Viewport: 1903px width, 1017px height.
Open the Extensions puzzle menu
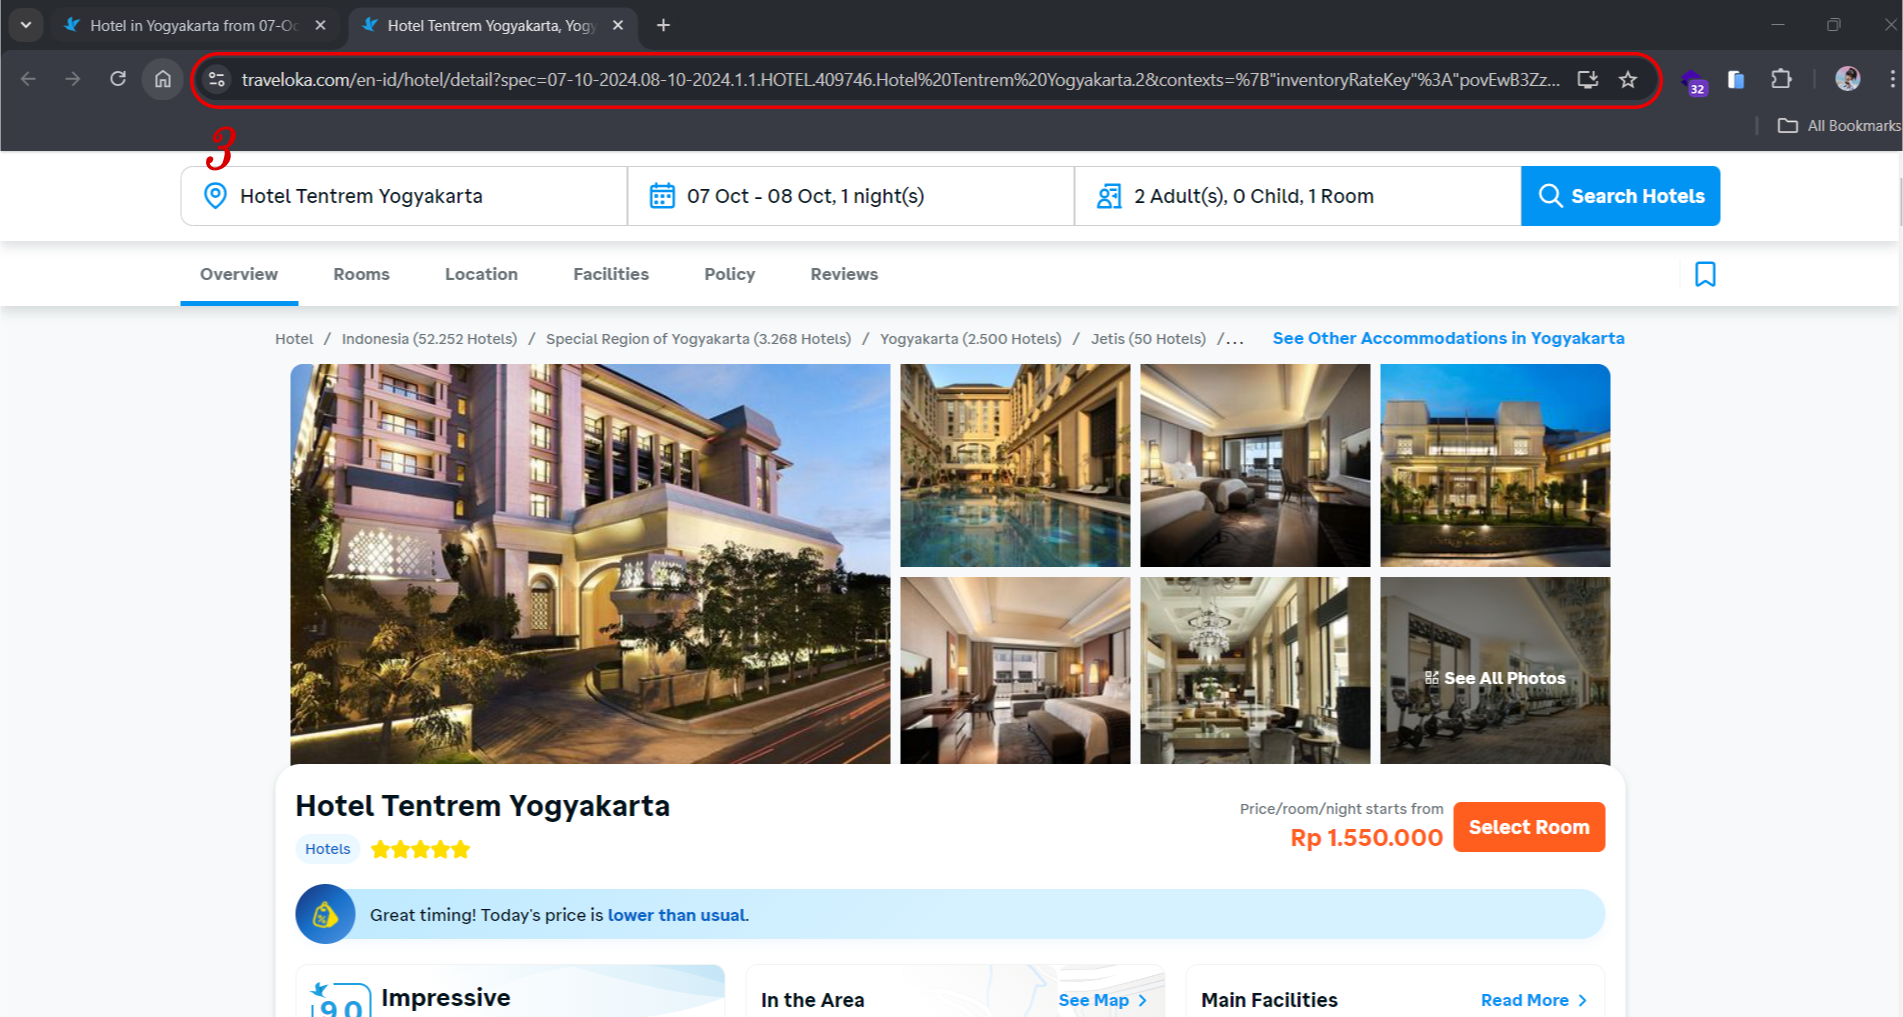pyautogui.click(x=1781, y=79)
